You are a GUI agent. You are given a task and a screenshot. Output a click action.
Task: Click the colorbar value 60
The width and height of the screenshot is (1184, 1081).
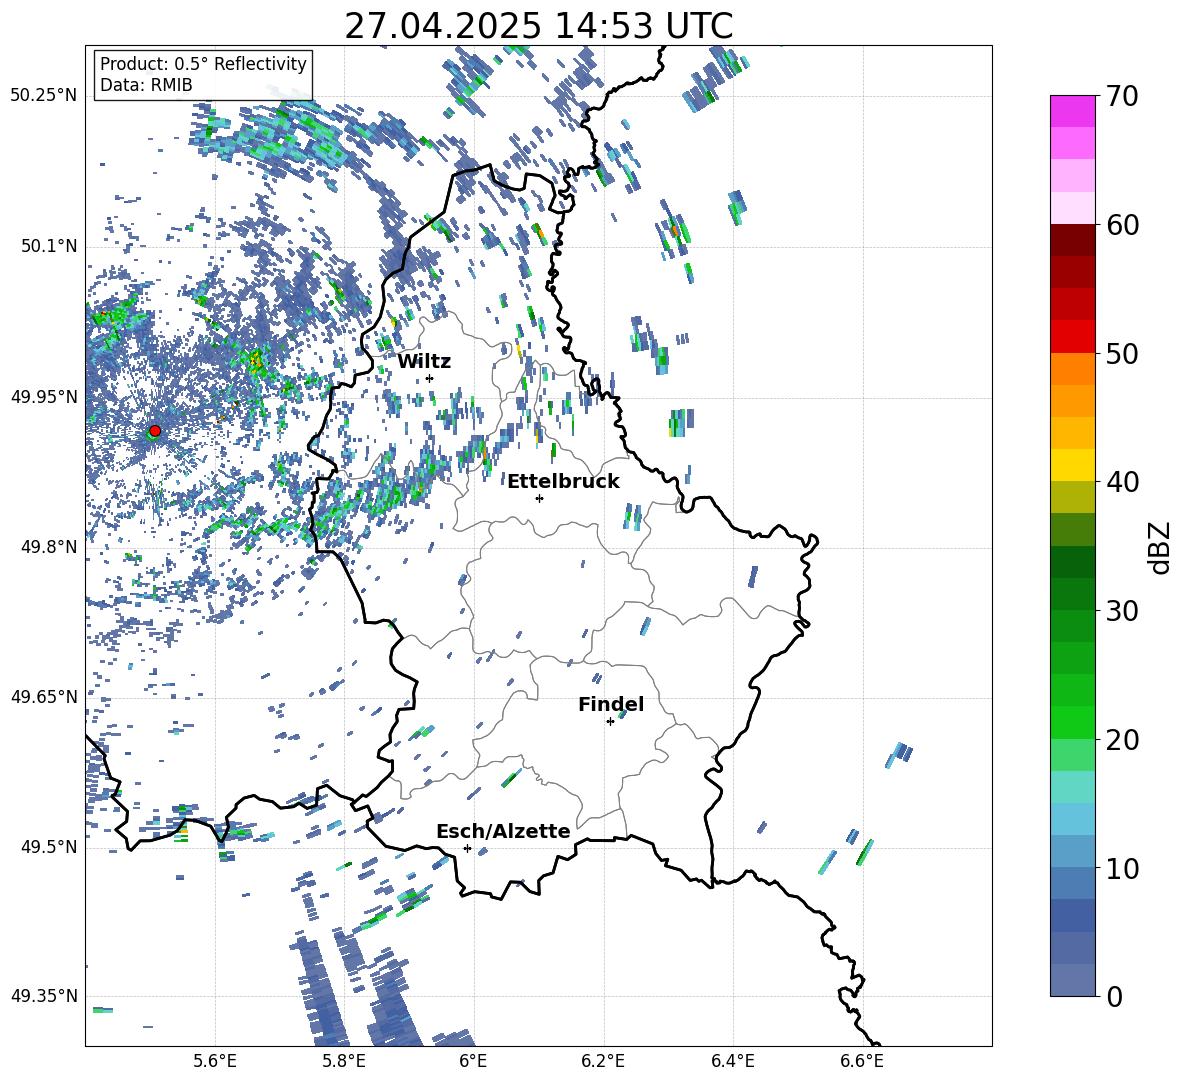click(x=1122, y=225)
